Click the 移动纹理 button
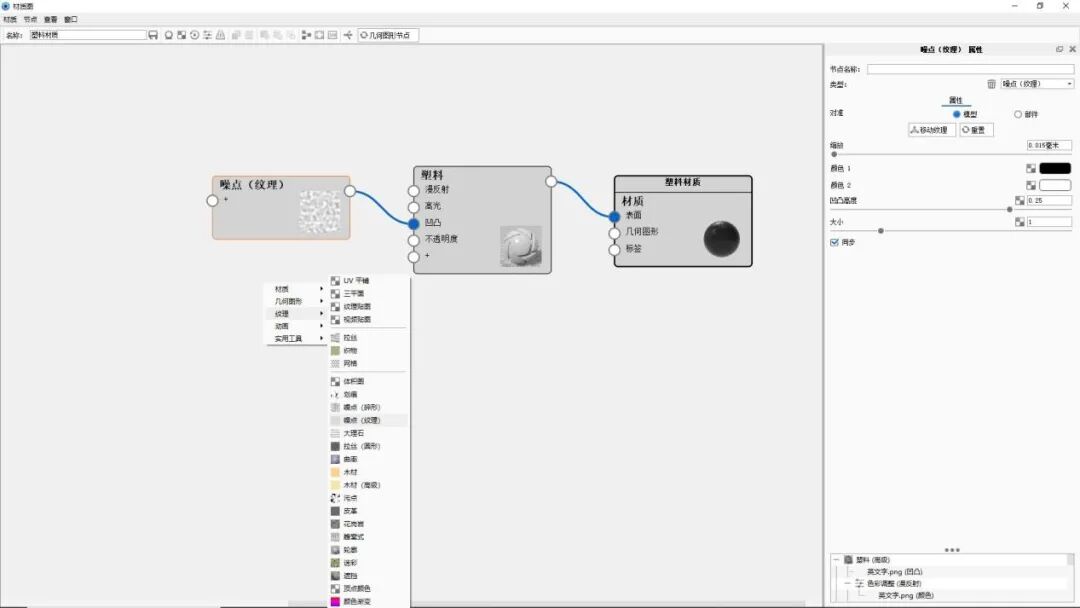Image resolution: width=1080 pixels, height=608 pixels. 932,129
